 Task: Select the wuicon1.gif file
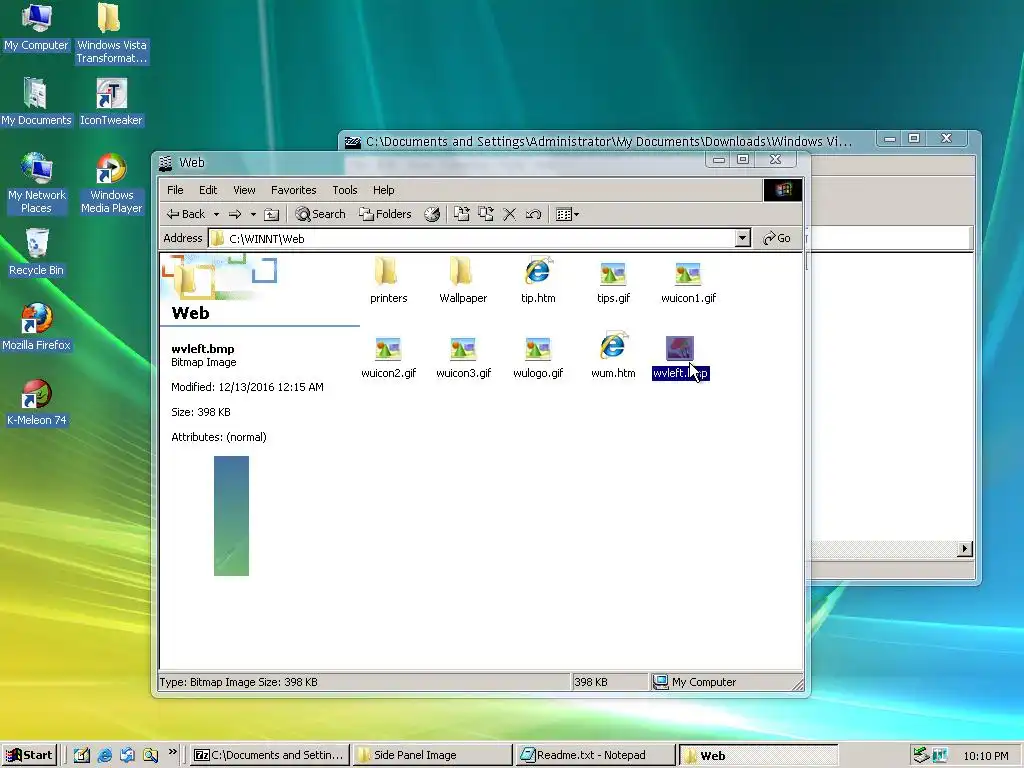(688, 281)
